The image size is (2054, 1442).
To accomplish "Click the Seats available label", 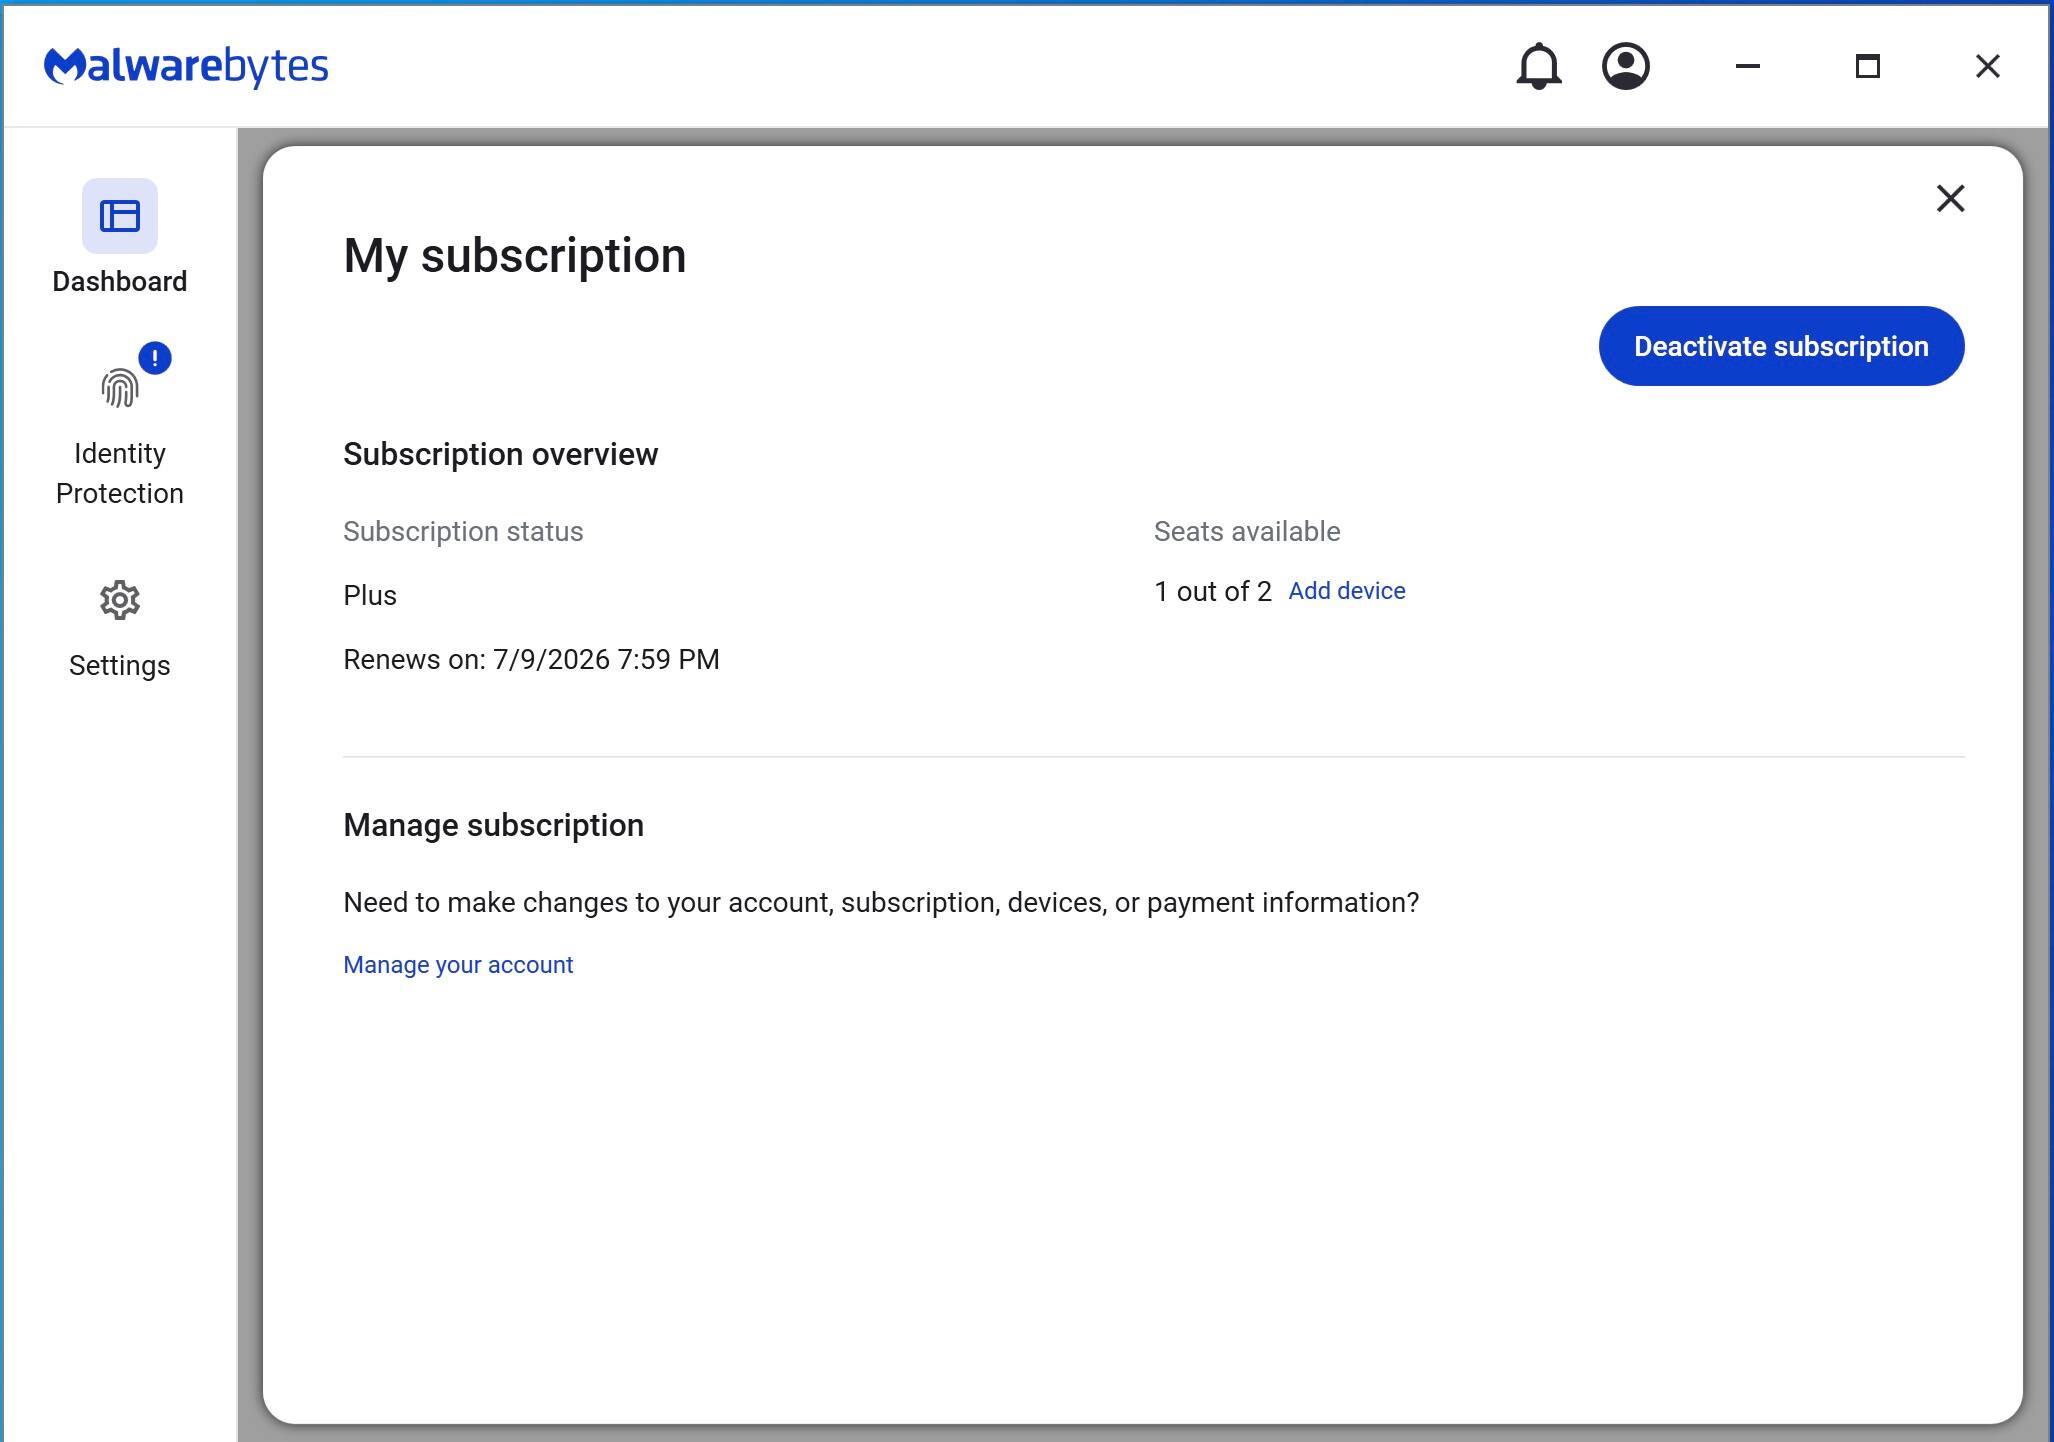I will pyautogui.click(x=1246, y=531).
